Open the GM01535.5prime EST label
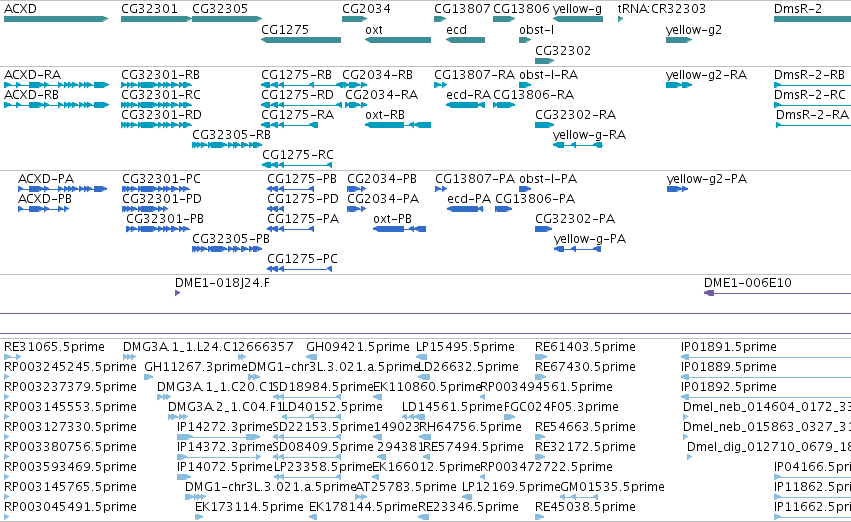The width and height of the screenshot is (851, 522). tap(612, 487)
